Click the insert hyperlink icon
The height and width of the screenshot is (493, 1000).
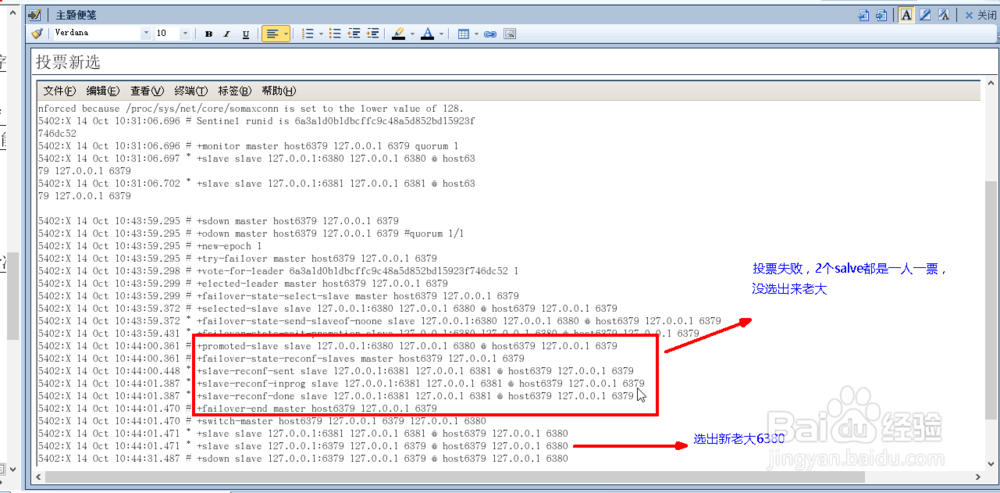(x=490, y=34)
